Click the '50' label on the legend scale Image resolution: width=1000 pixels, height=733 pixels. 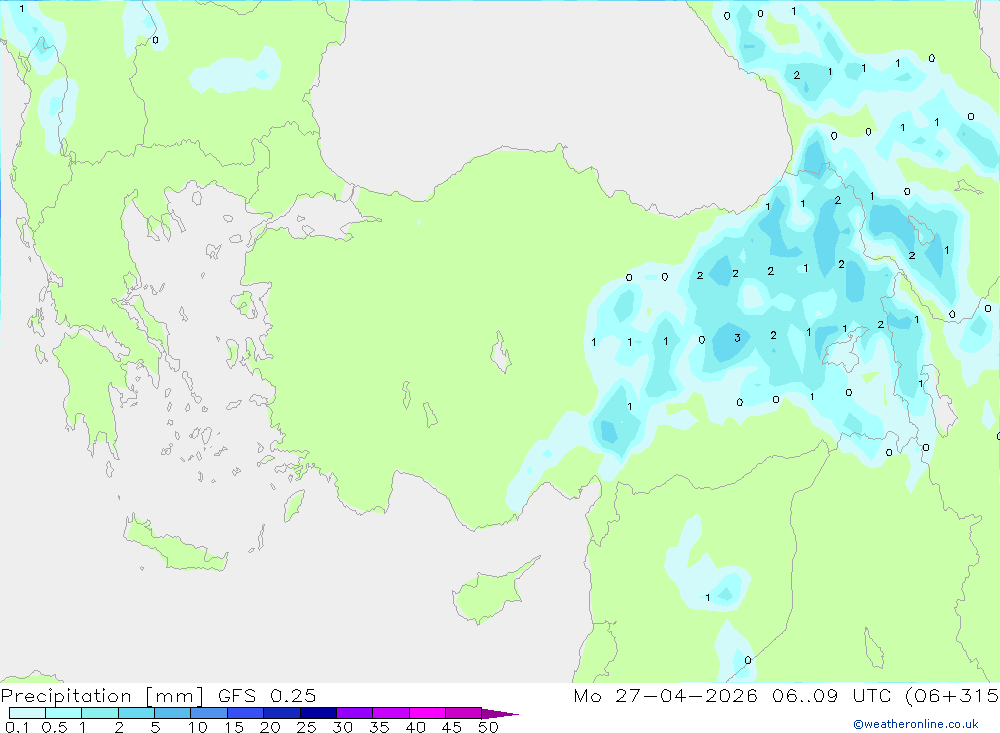coord(488,727)
